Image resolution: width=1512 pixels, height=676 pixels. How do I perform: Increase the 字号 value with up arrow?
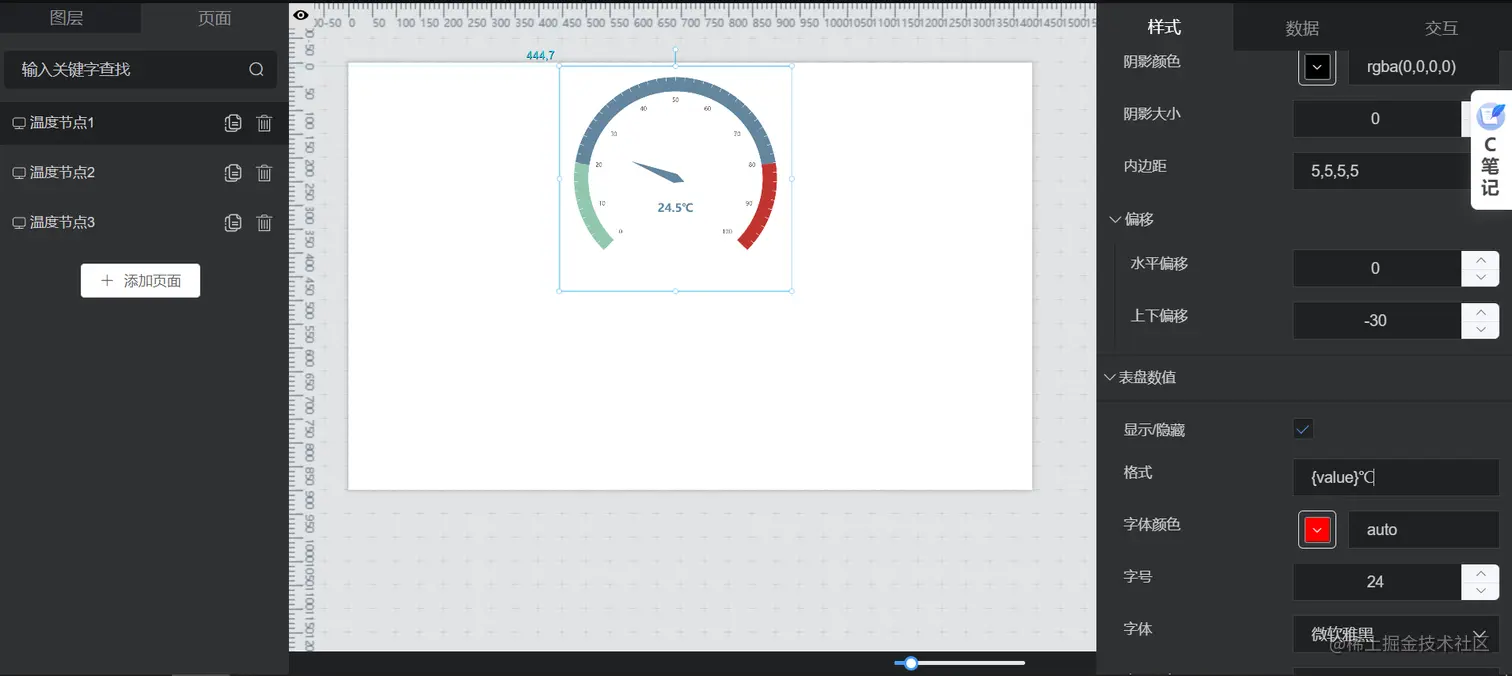click(1480, 572)
